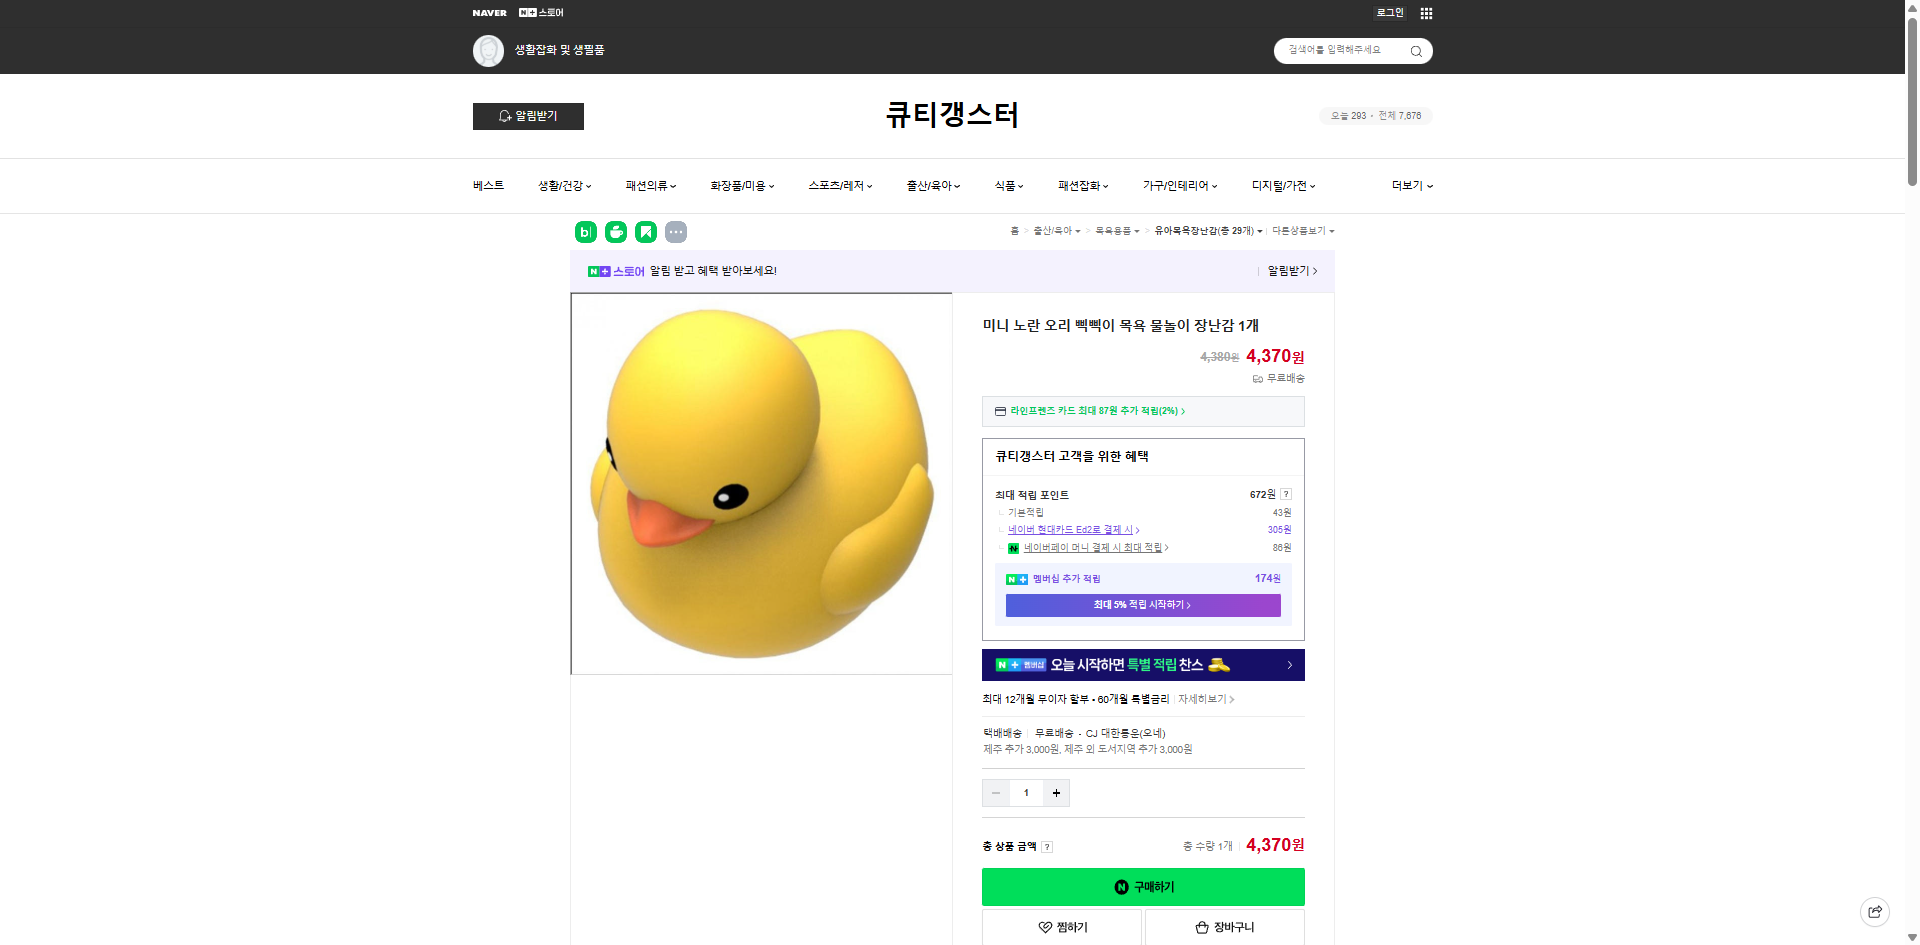Click the question mark beside 최대 적립 포인트
This screenshot has width=1920, height=945.
[x=1287, y=493]
